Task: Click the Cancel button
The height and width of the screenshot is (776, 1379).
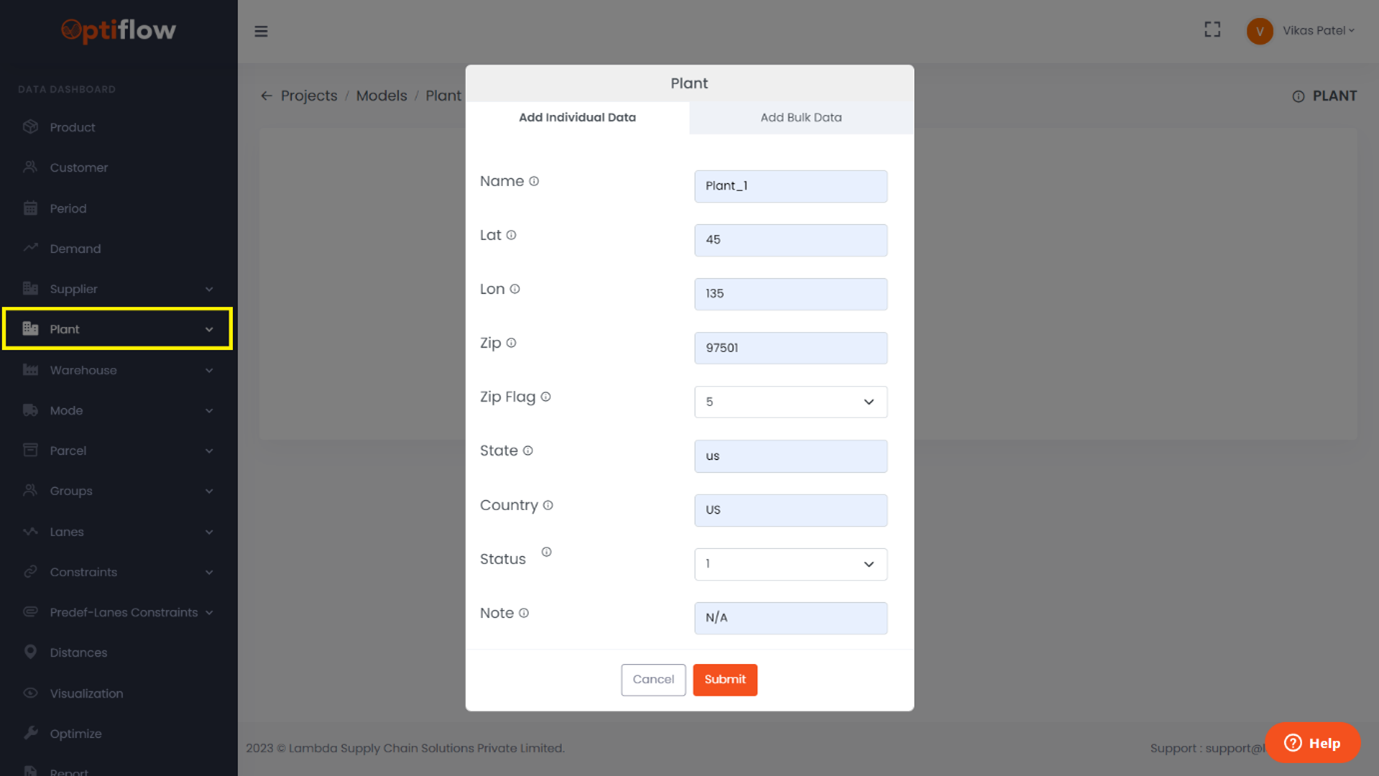Action: tap(653, 680)
